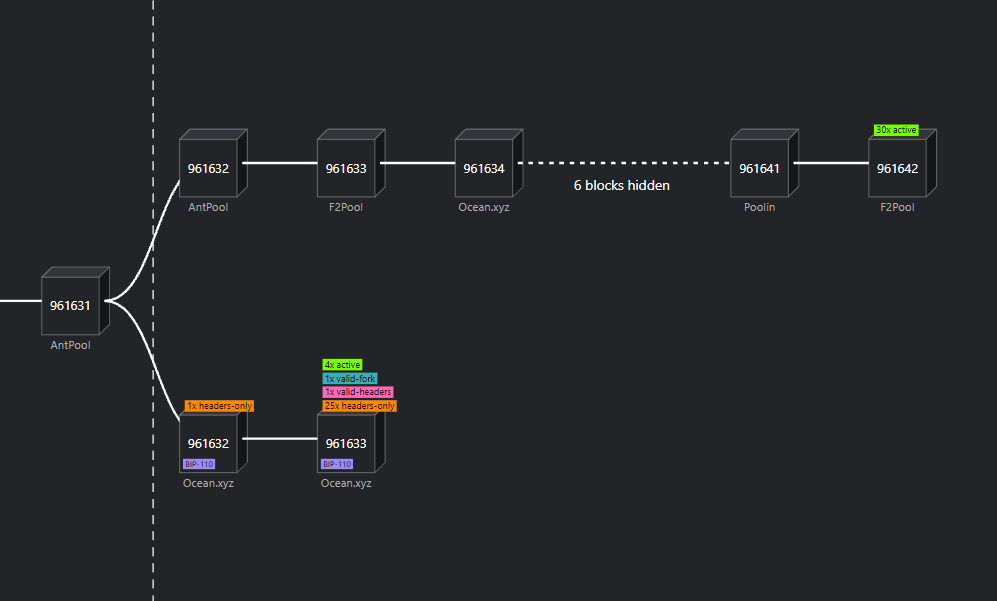Screen dimensions: 997x601
Task: Click the 25x headers-only tag
Action: point(359,406)
